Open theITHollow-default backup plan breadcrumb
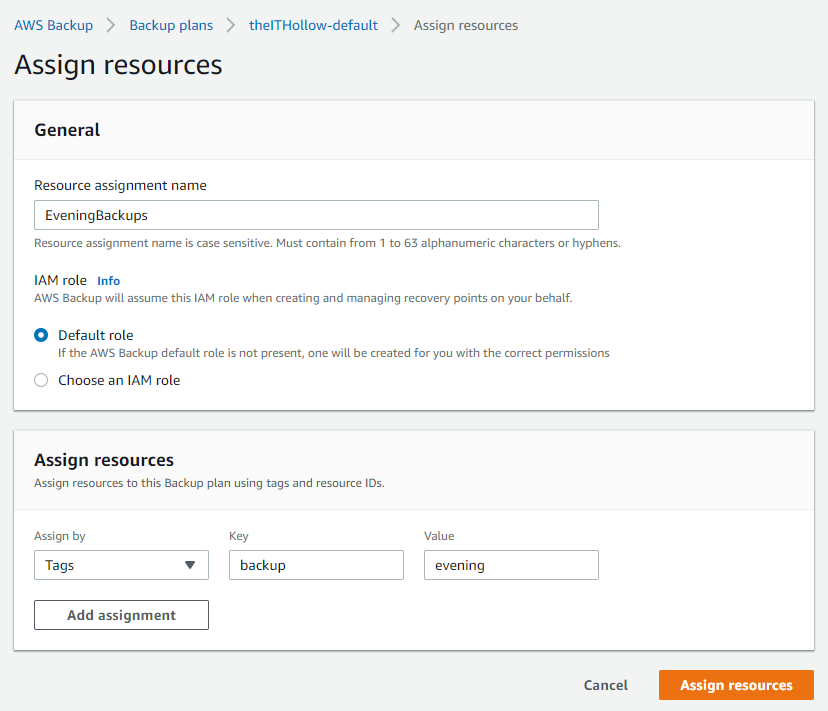The height and width of the screenshot is (711, 828). [313, 25]
